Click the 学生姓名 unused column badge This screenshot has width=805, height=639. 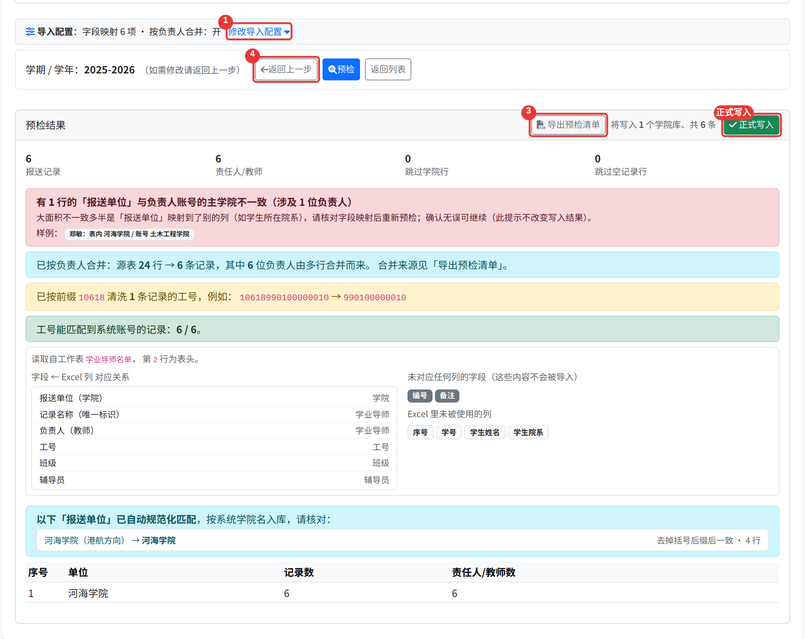(x=485, y=433)
